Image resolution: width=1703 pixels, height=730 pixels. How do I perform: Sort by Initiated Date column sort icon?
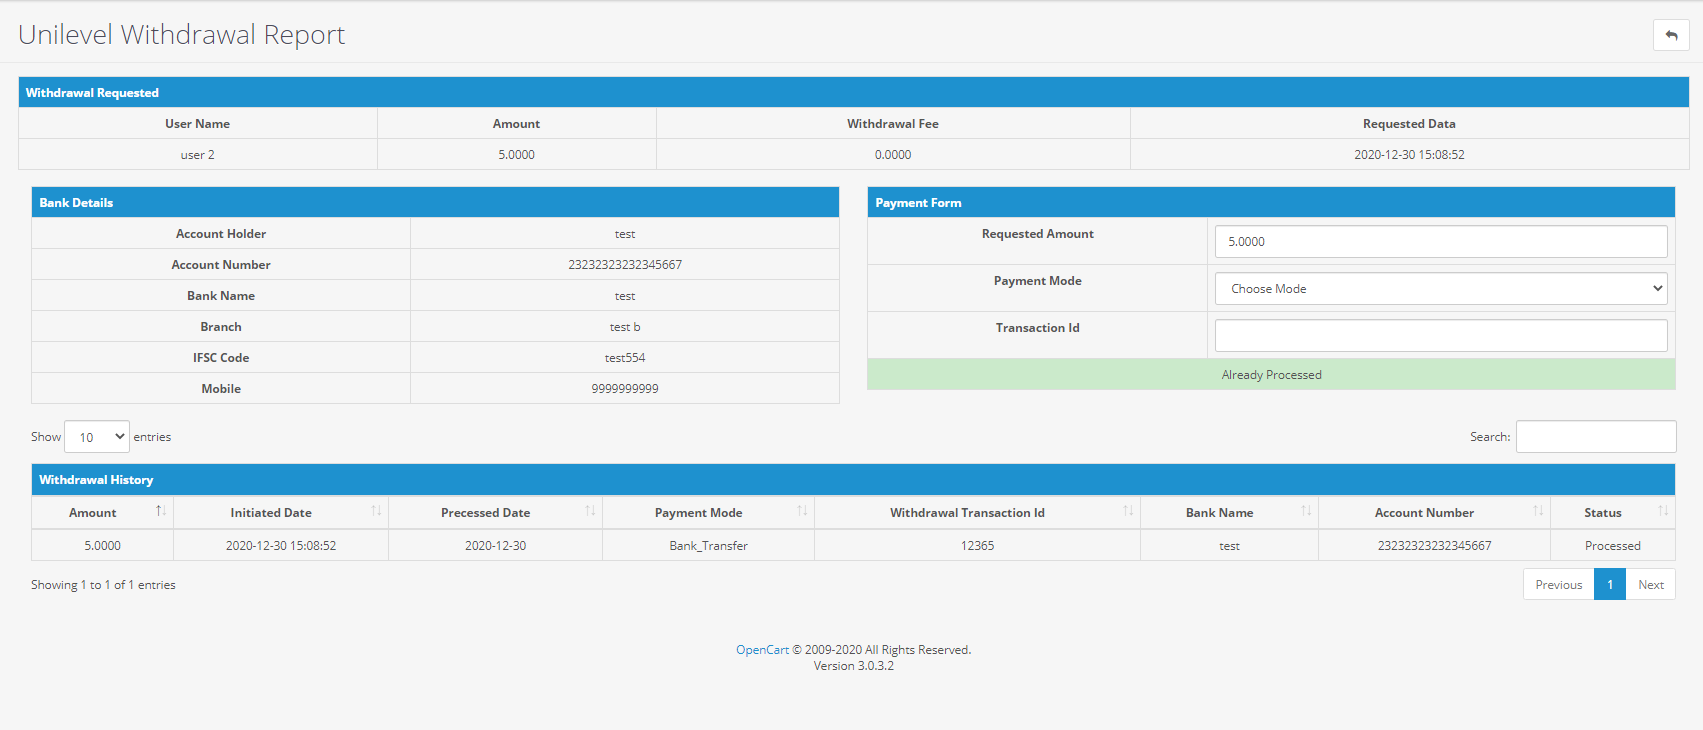click(376, 512)
